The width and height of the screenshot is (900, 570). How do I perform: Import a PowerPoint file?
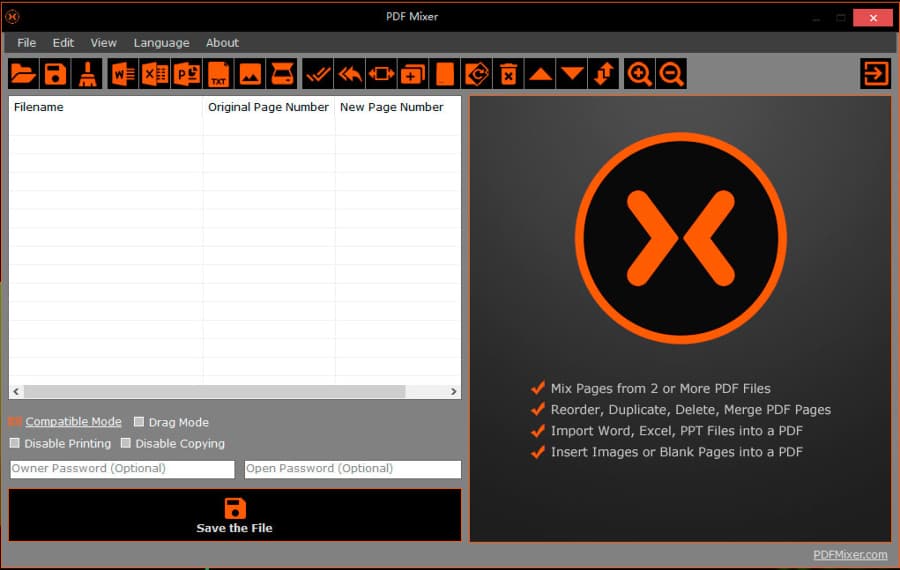[x=187, y=74]
